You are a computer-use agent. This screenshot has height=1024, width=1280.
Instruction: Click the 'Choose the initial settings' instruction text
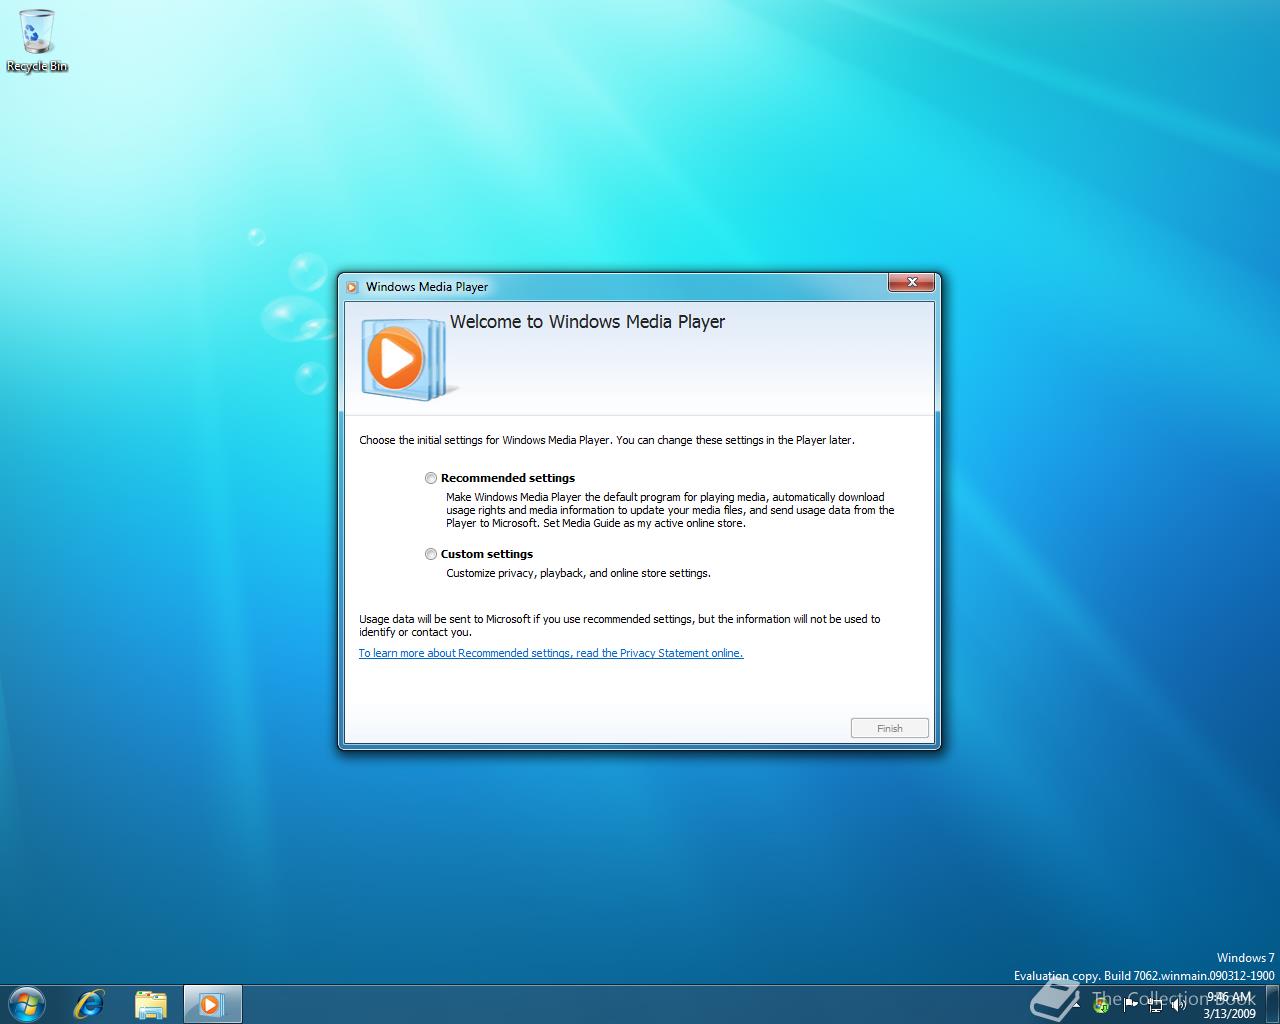607,440
